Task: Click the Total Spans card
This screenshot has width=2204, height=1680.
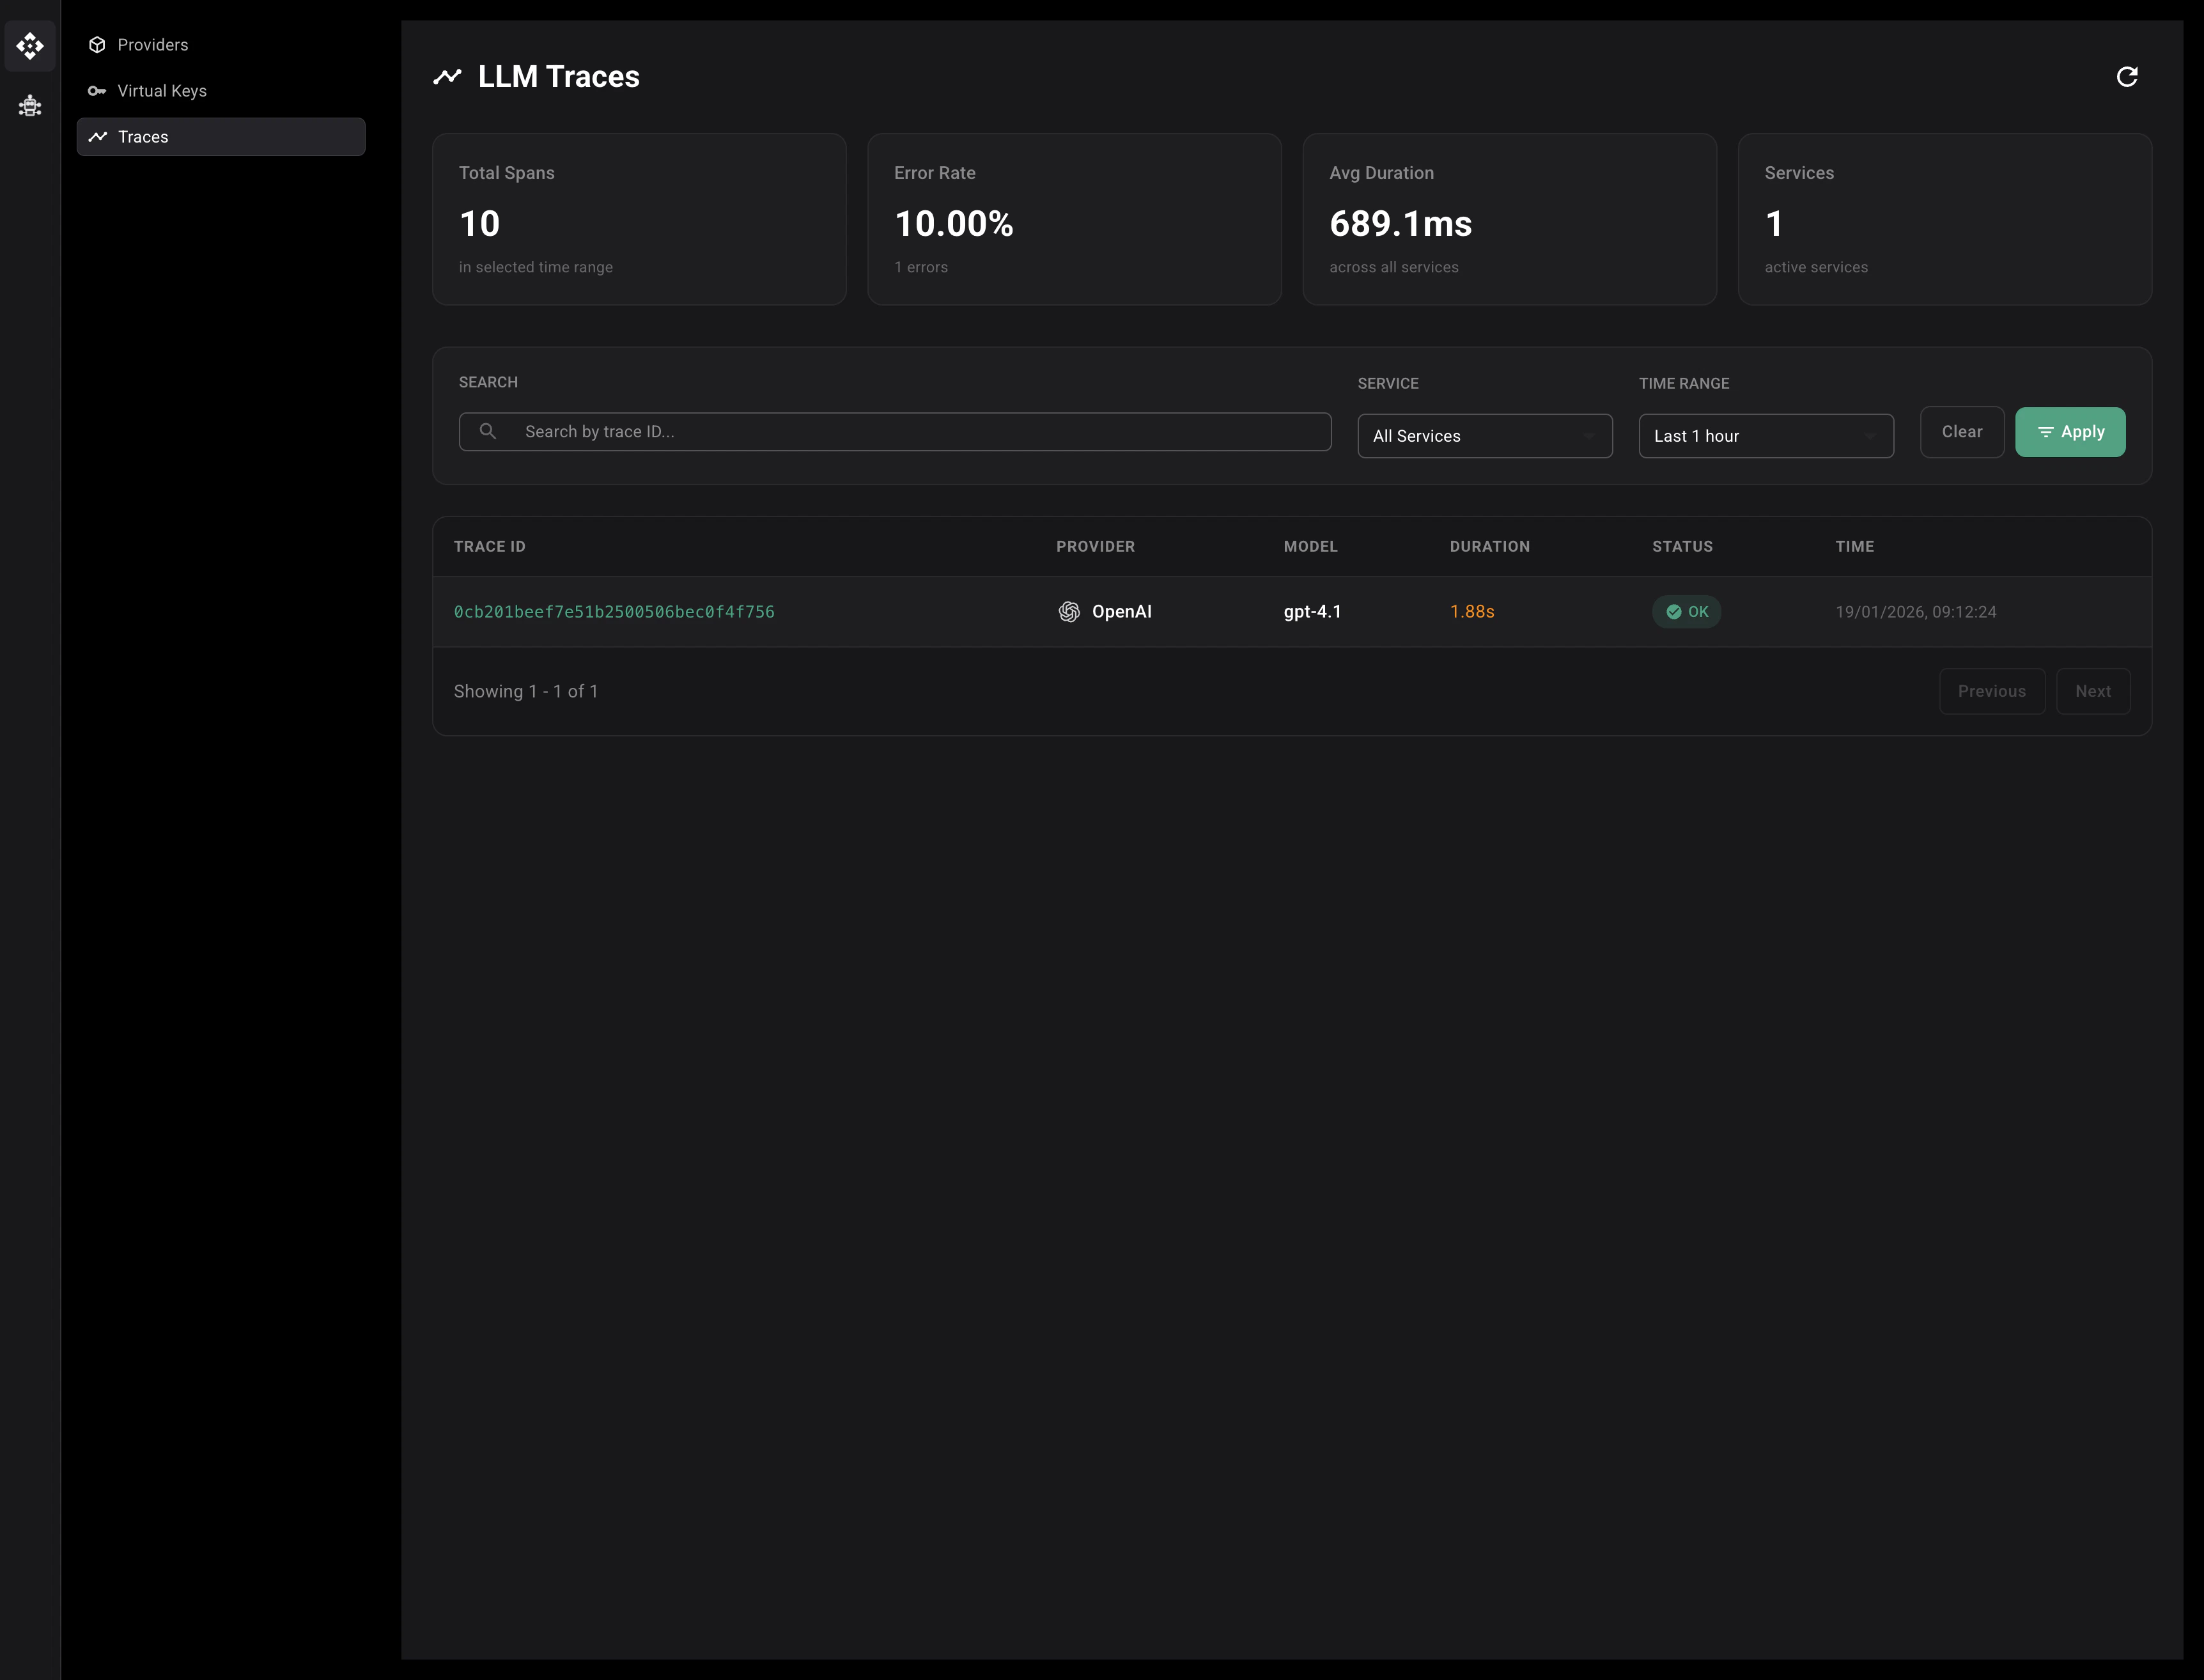Action: point(639,219)
